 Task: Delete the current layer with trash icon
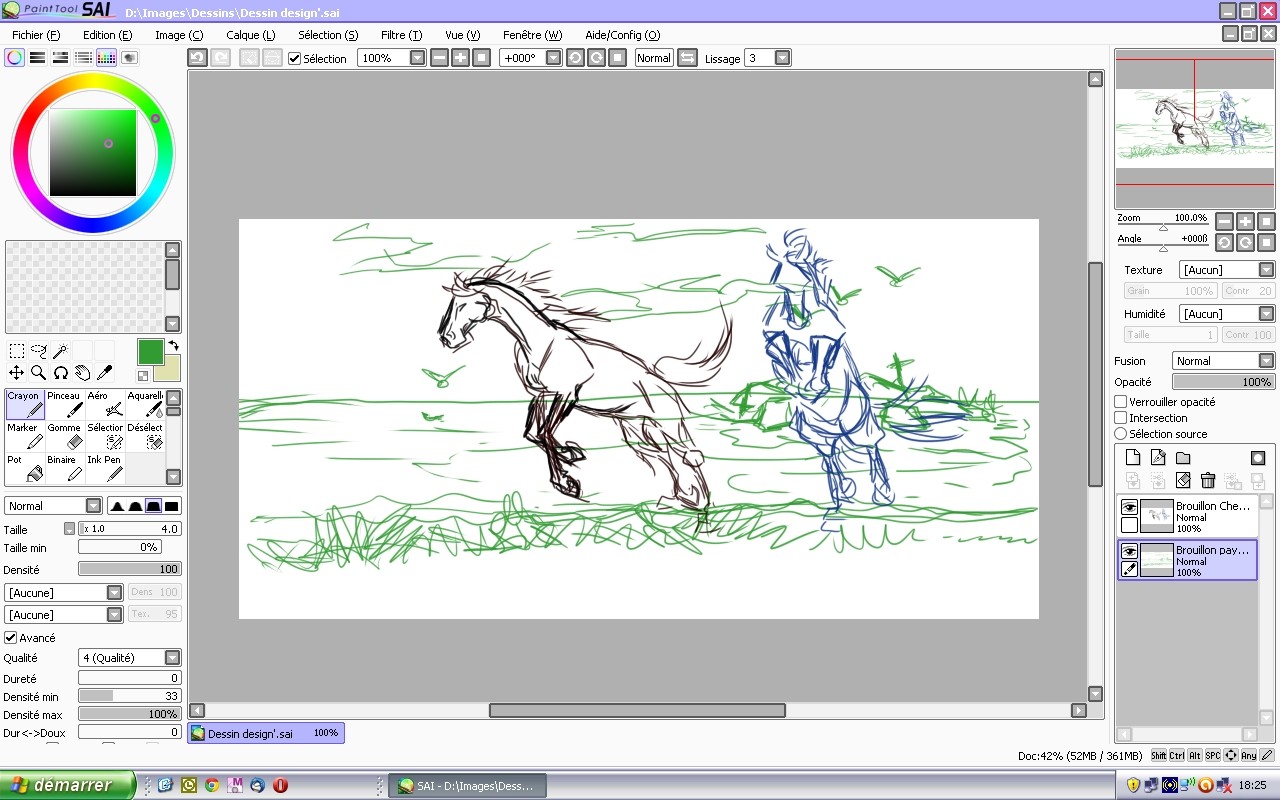click(x=1208, y=481)
